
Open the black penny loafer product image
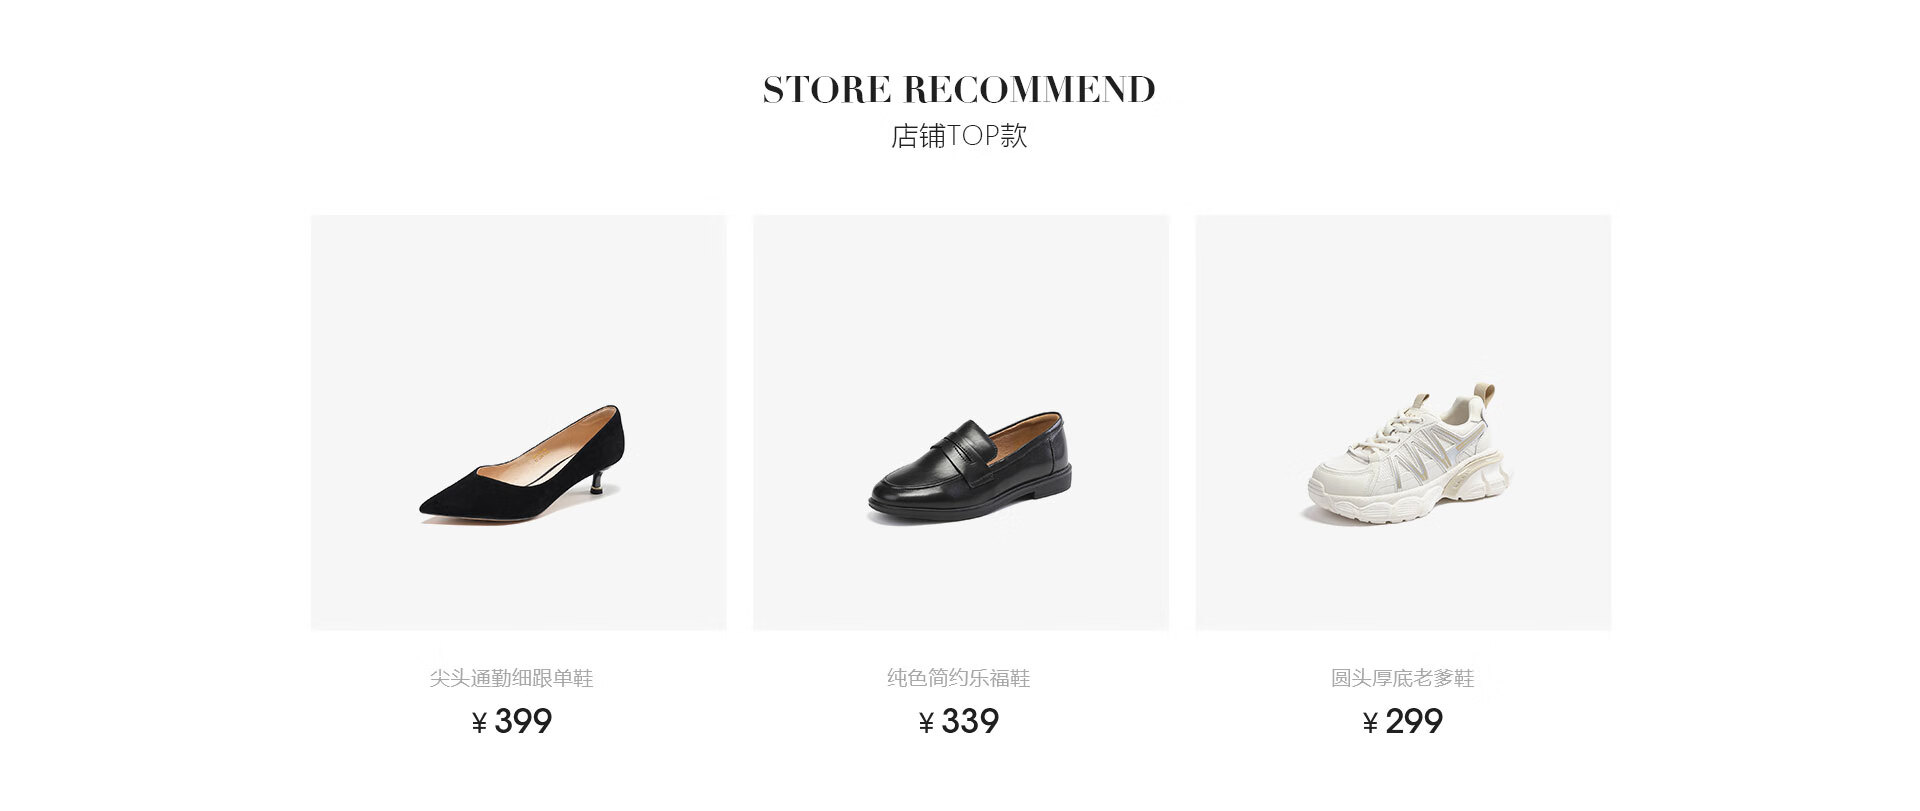961,422
